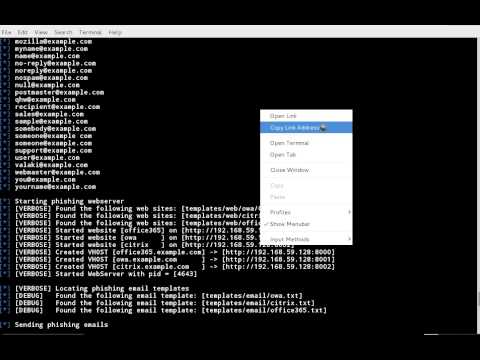
Task: Choose Open Terminal in context menu
Action: click(306, 143)
